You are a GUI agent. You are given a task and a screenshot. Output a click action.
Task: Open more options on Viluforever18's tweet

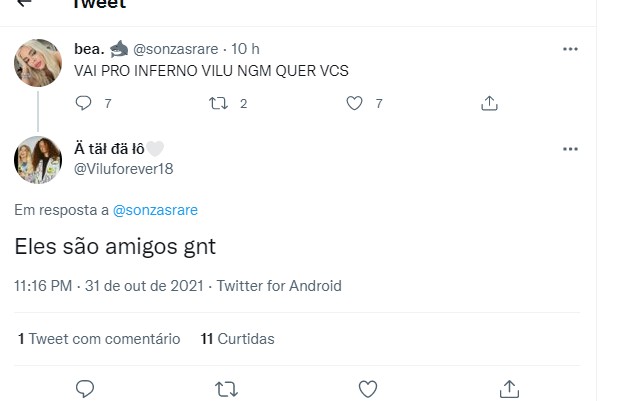pos(570,149)
